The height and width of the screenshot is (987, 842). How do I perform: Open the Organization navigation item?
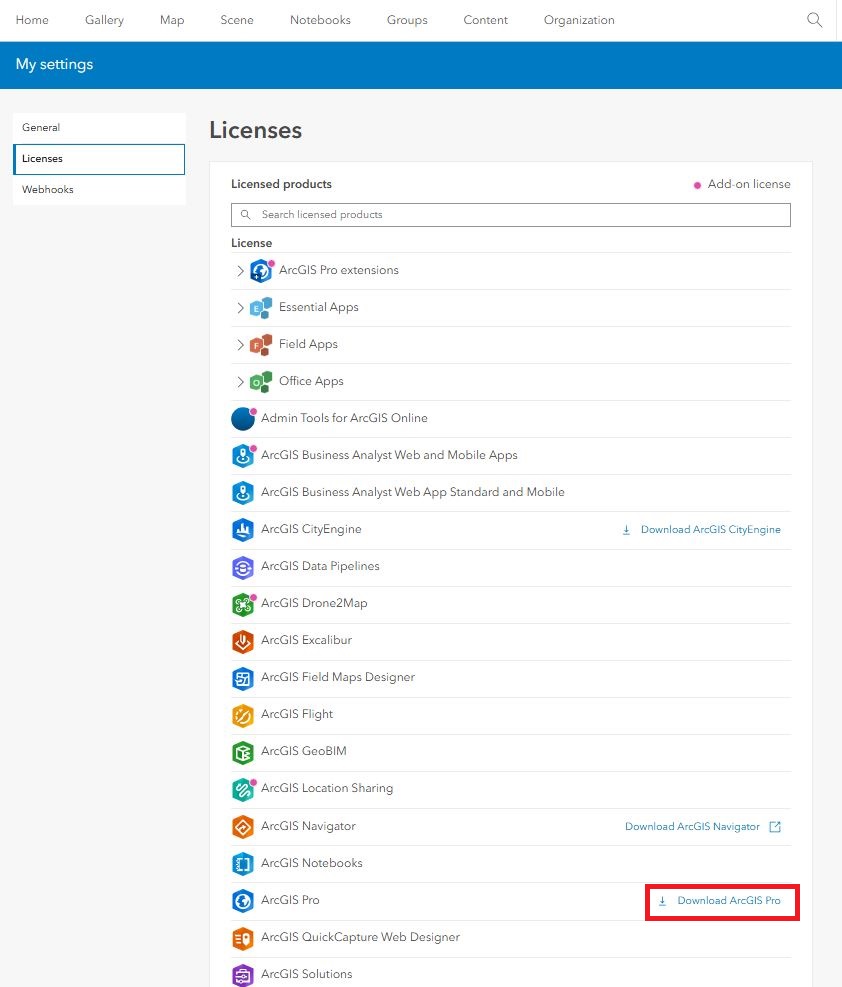click(579, 20)
